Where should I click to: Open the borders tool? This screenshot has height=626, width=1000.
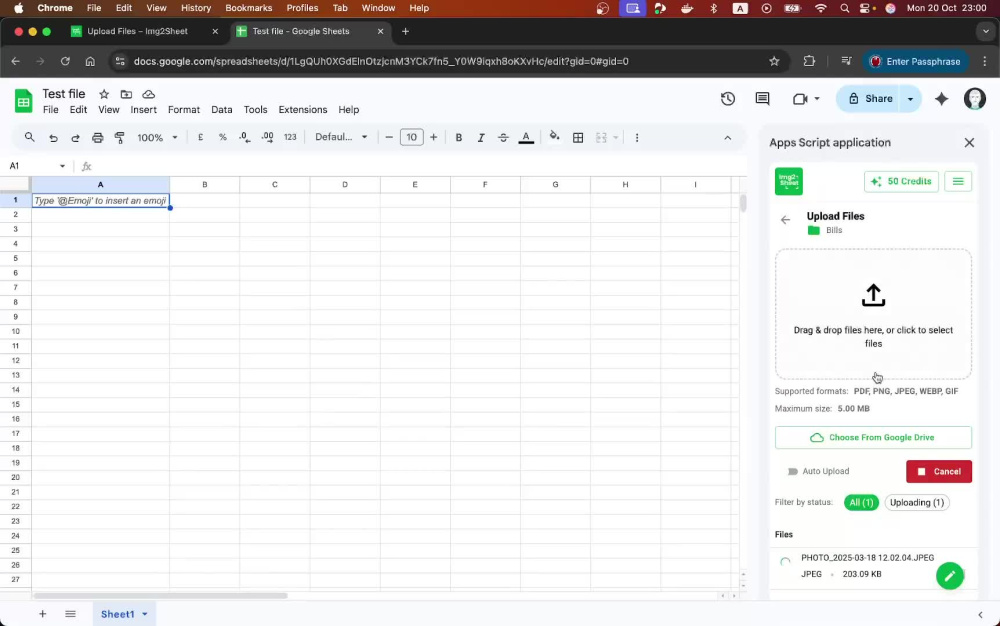(x=578, y=138)
